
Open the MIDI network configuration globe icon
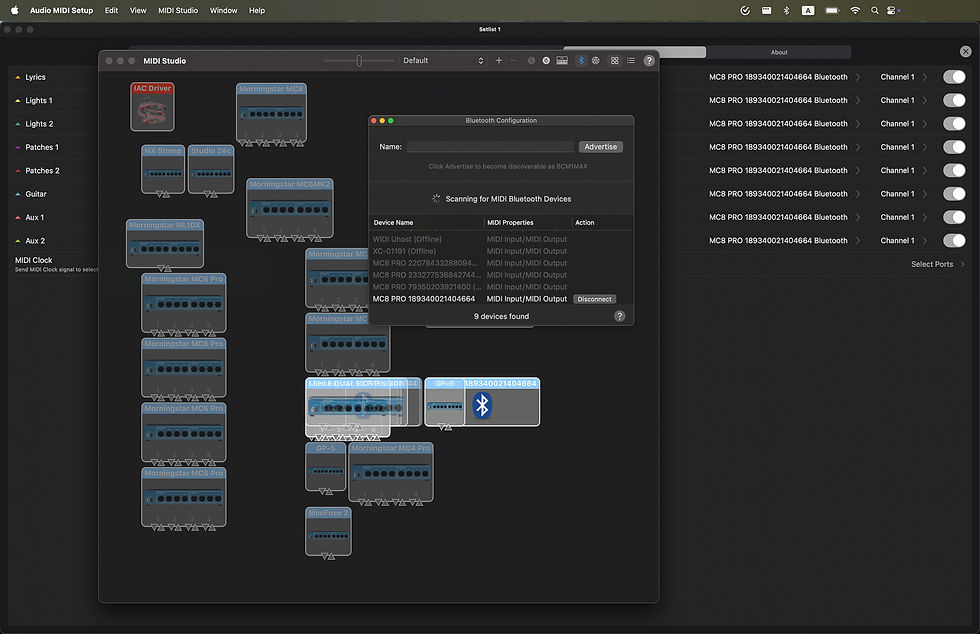596,61
